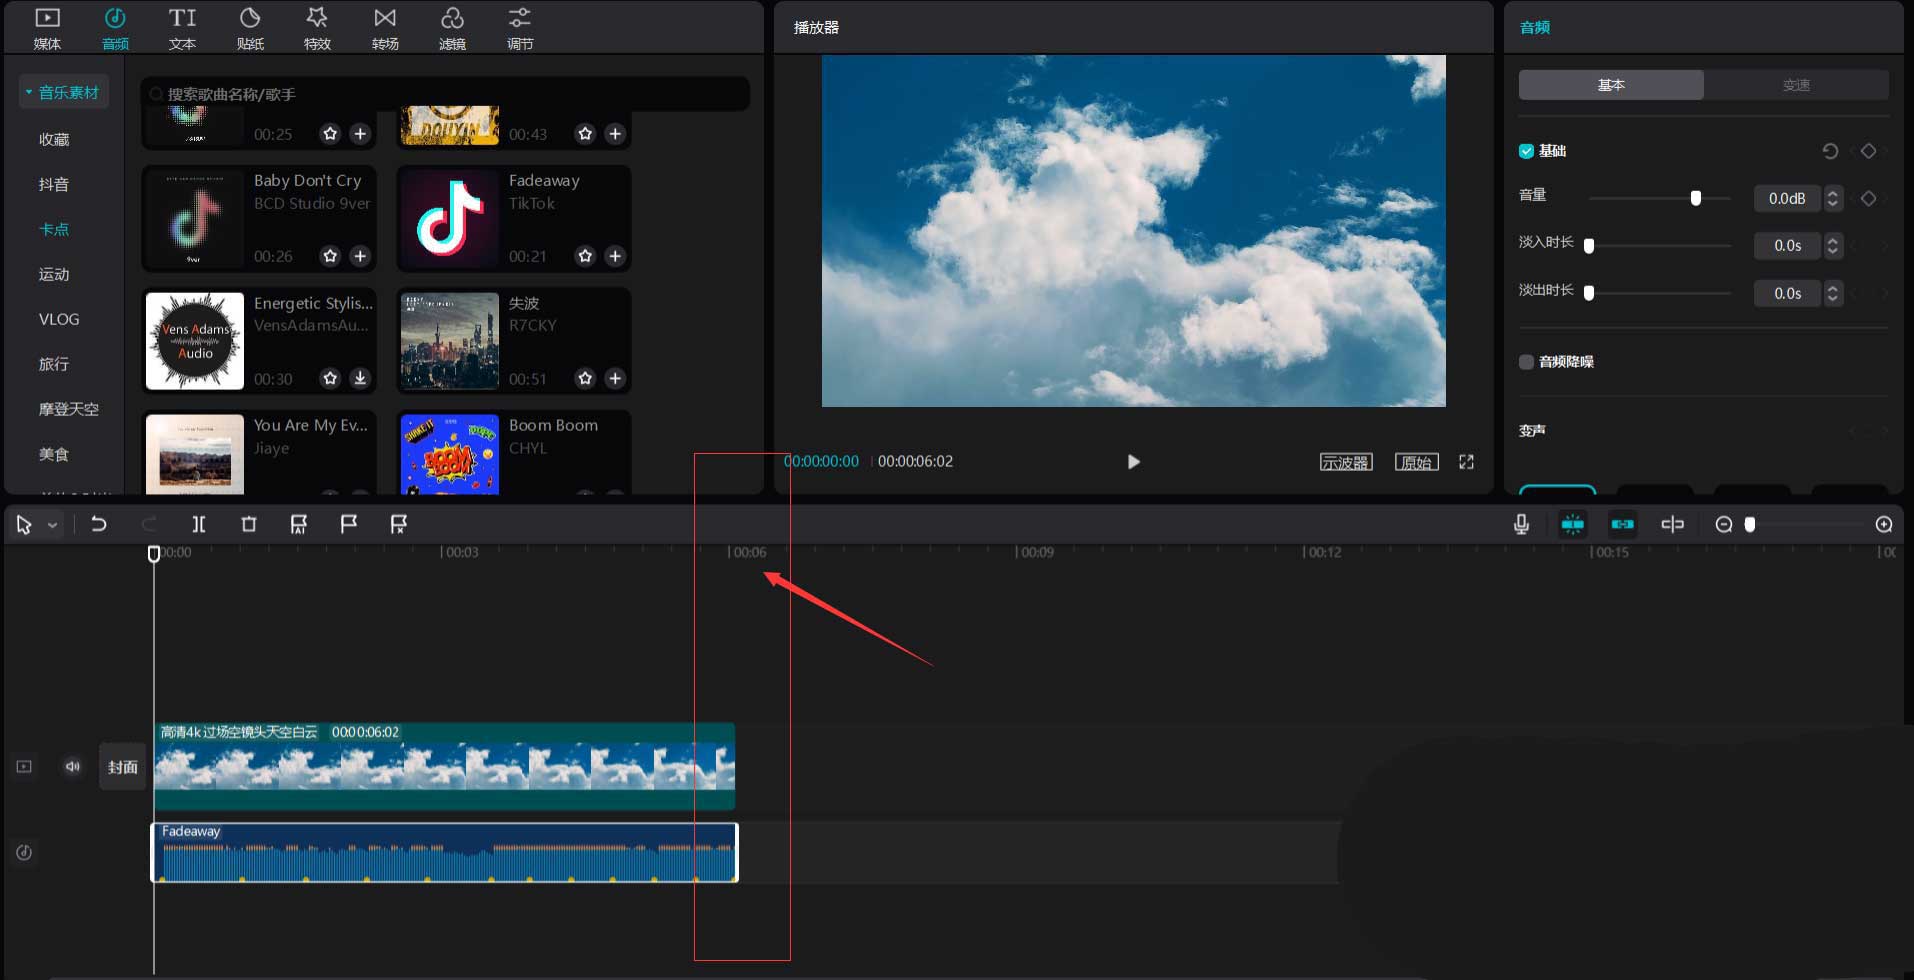The width and height of the screenshot is (1914, 980).
Task: Click the 音量 volume slider handle
Action: pyautogui.click(x=1695, y=198)
